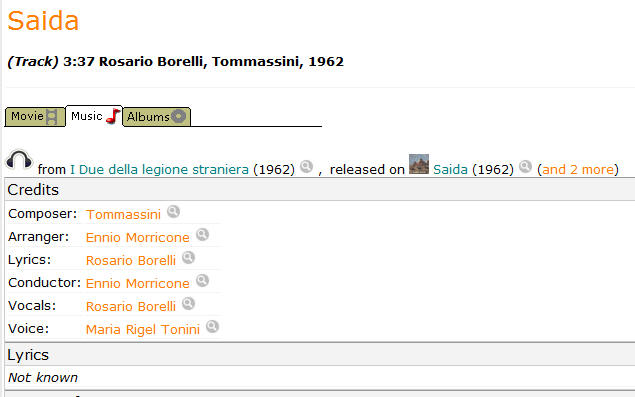Open Ennio Morricone link under Arranger
The width and height of the screenshot is (635, 397).
(x=138, y=237)
